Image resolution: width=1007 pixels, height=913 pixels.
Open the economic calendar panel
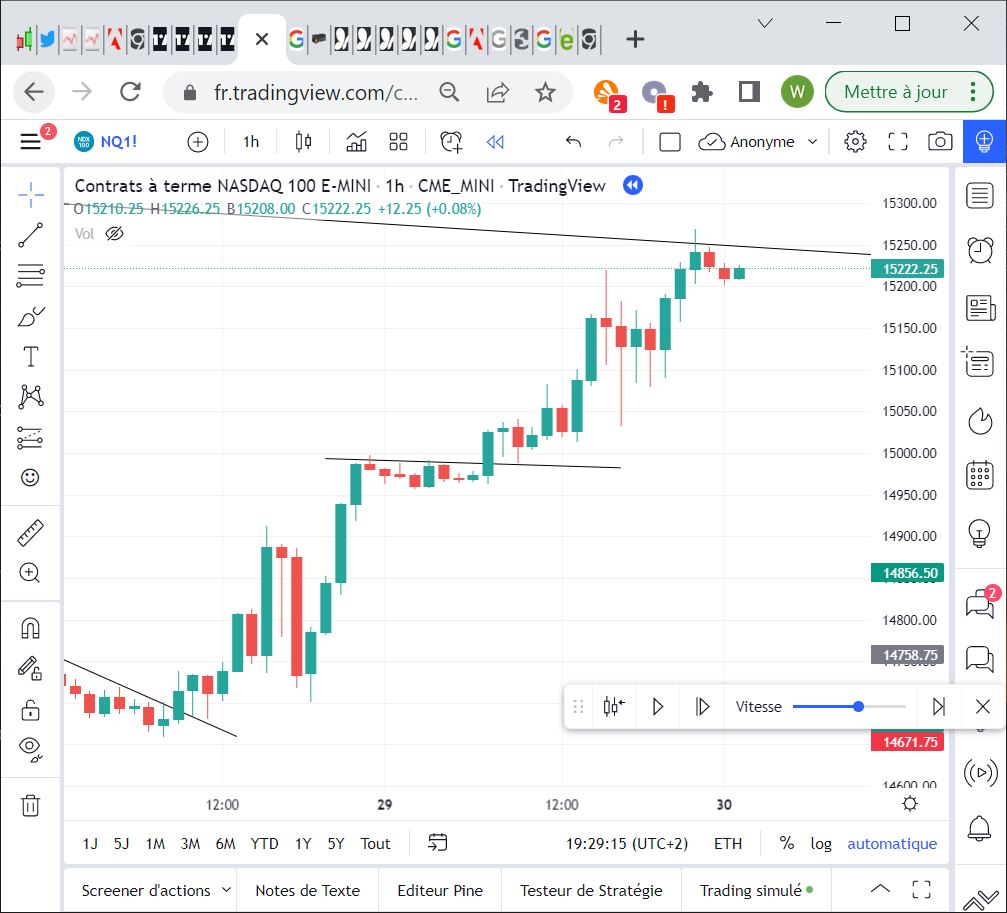tap(980, 476)
